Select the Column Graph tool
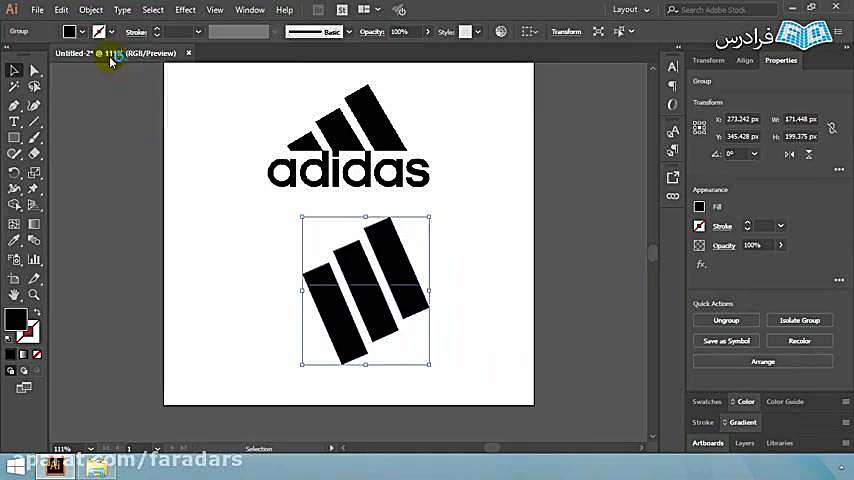Image resolution: width=854 pixels, height=480 pixels. tap(34, 259)
